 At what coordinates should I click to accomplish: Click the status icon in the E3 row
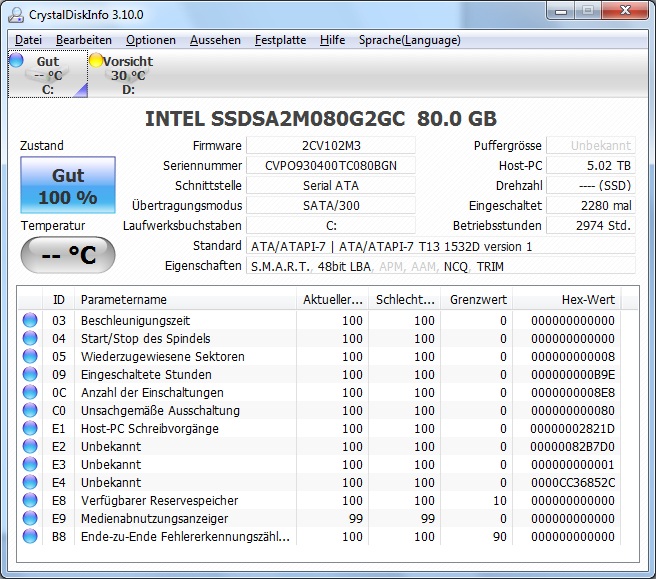click(30, 464)
